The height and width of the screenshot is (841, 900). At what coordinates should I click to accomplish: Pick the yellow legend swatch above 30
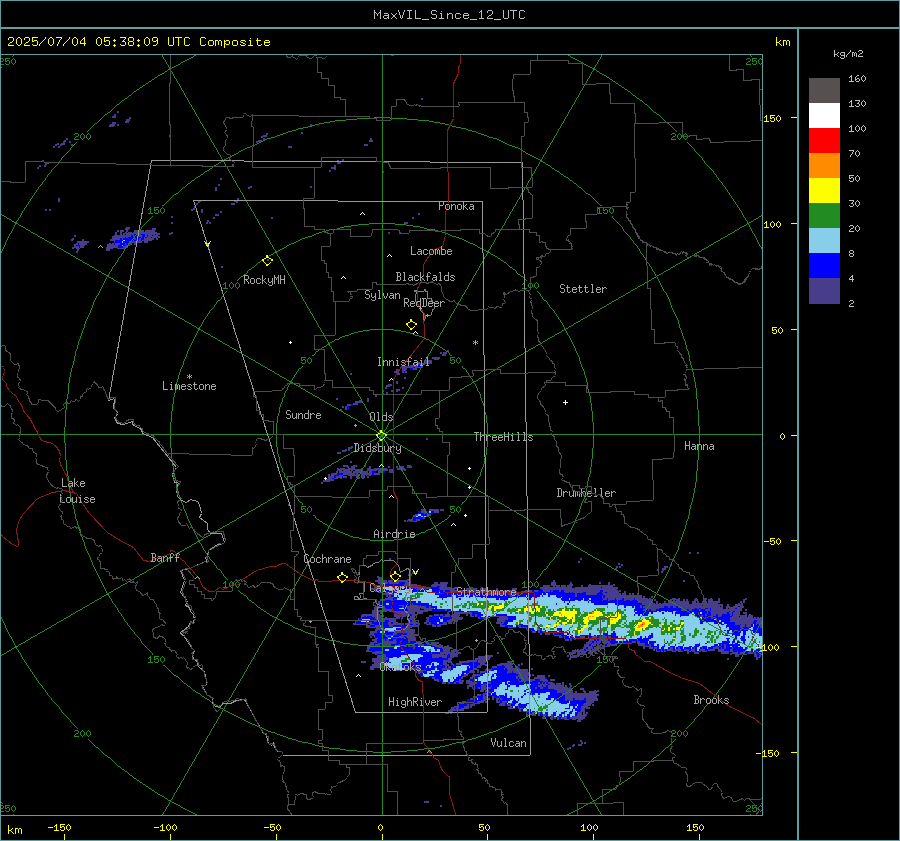(824, 191)
